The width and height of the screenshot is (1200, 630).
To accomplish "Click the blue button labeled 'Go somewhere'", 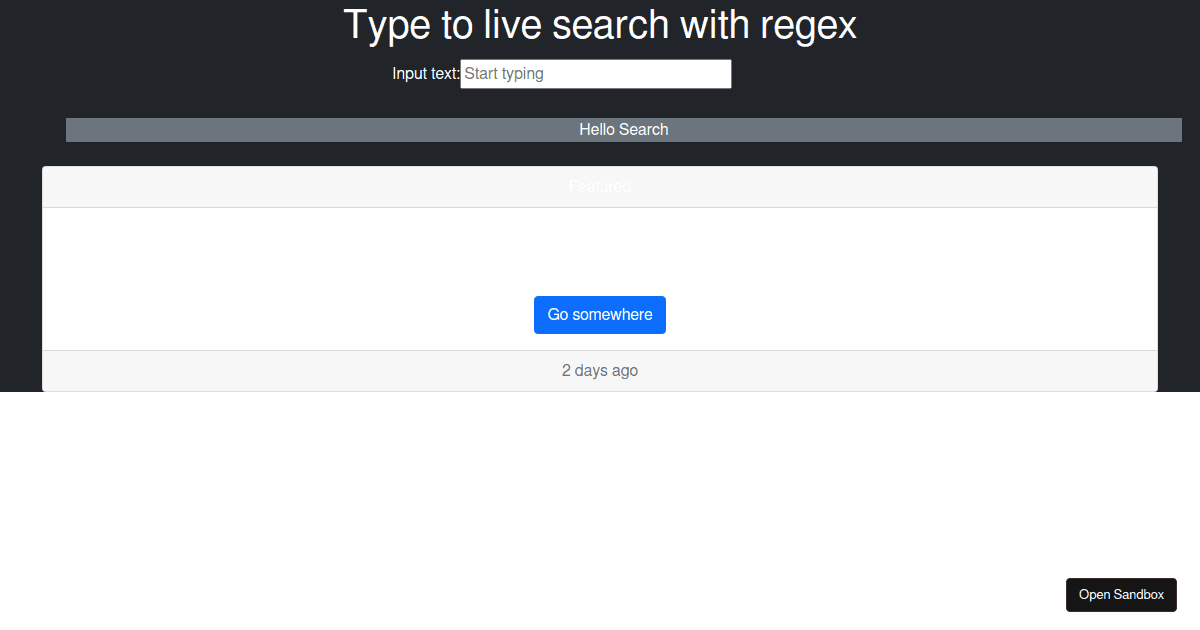I will pyautogui.click(x=599, y=314).
